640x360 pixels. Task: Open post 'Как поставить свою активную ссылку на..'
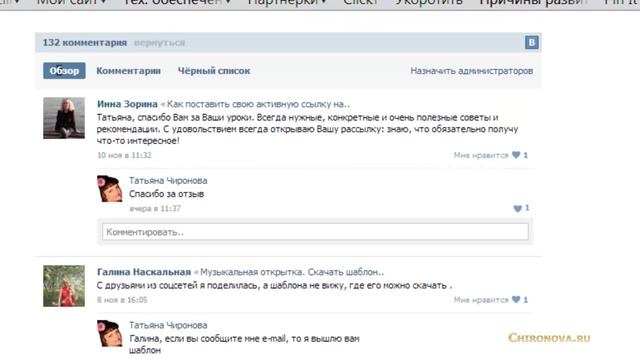pos(258,104)
